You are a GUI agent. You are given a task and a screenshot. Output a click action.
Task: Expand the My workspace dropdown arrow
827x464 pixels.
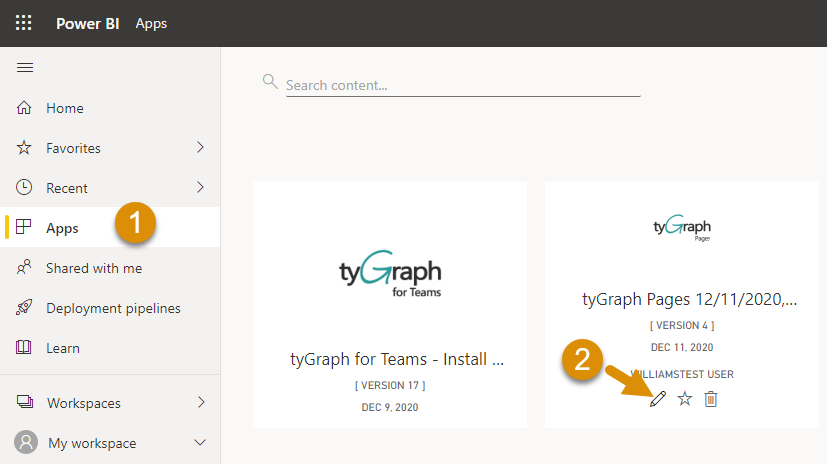click(x=200, y=442)
